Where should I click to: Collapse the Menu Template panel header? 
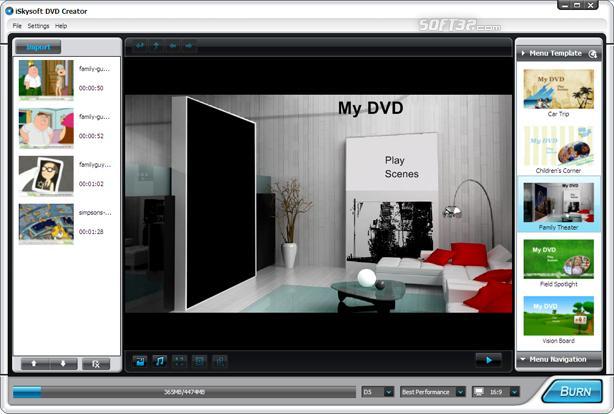tap(559, 53)
